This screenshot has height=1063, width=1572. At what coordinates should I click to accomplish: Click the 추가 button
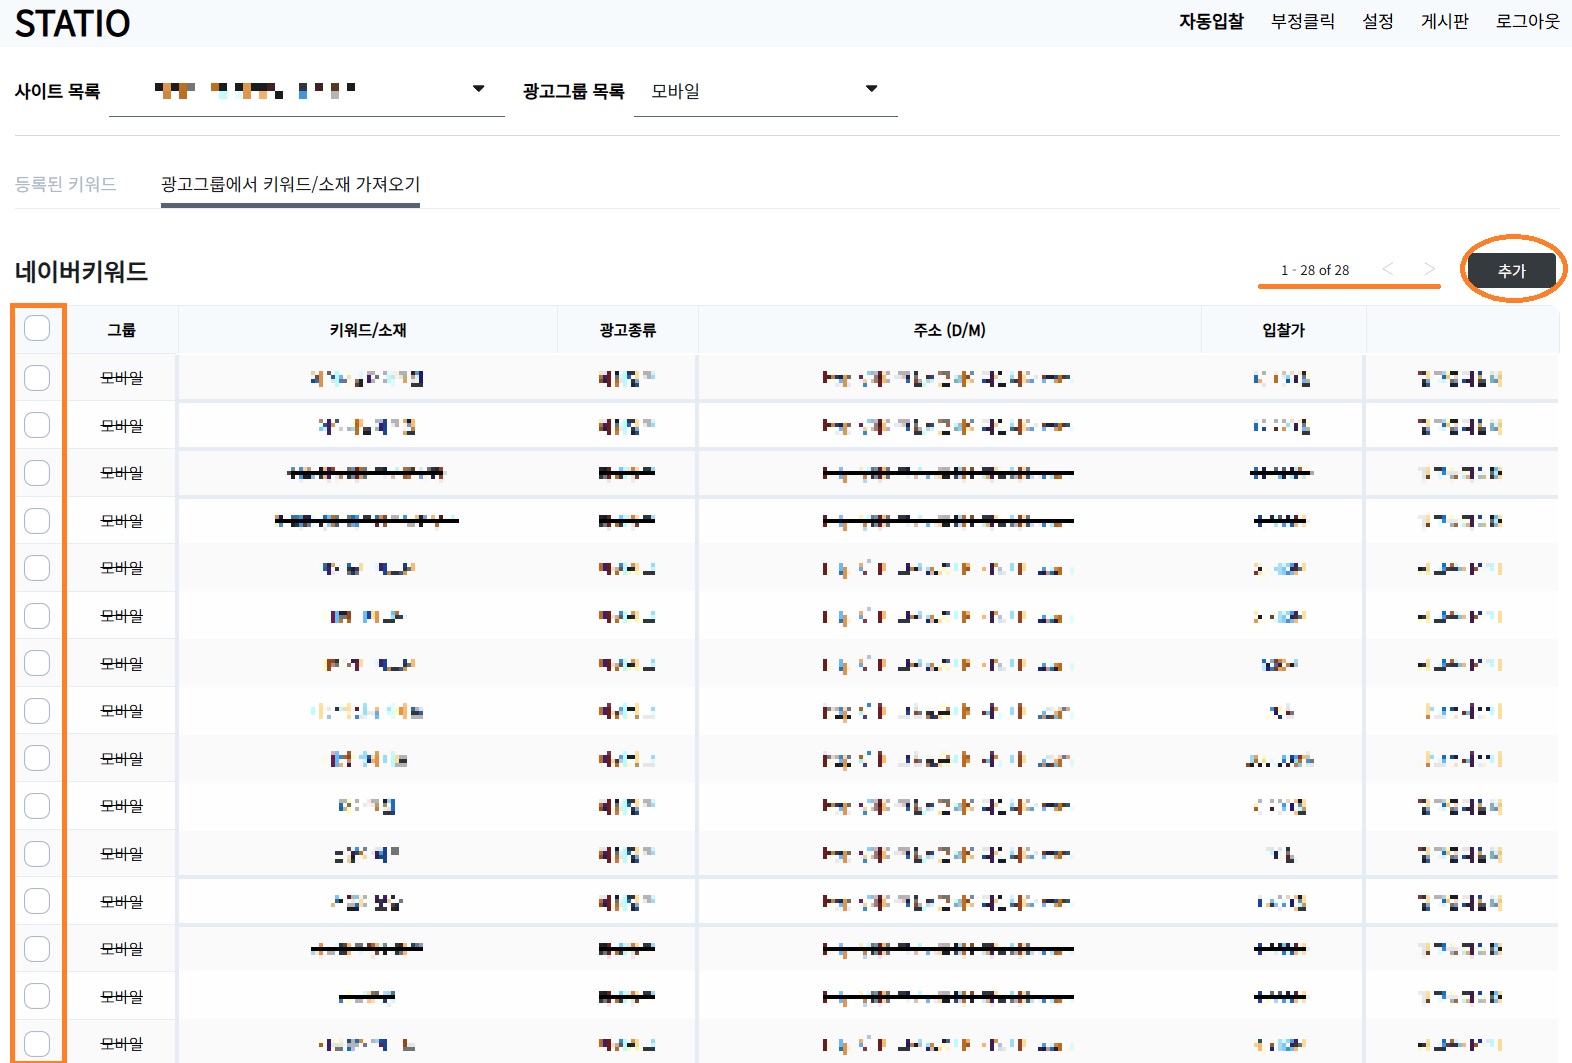1511,270
